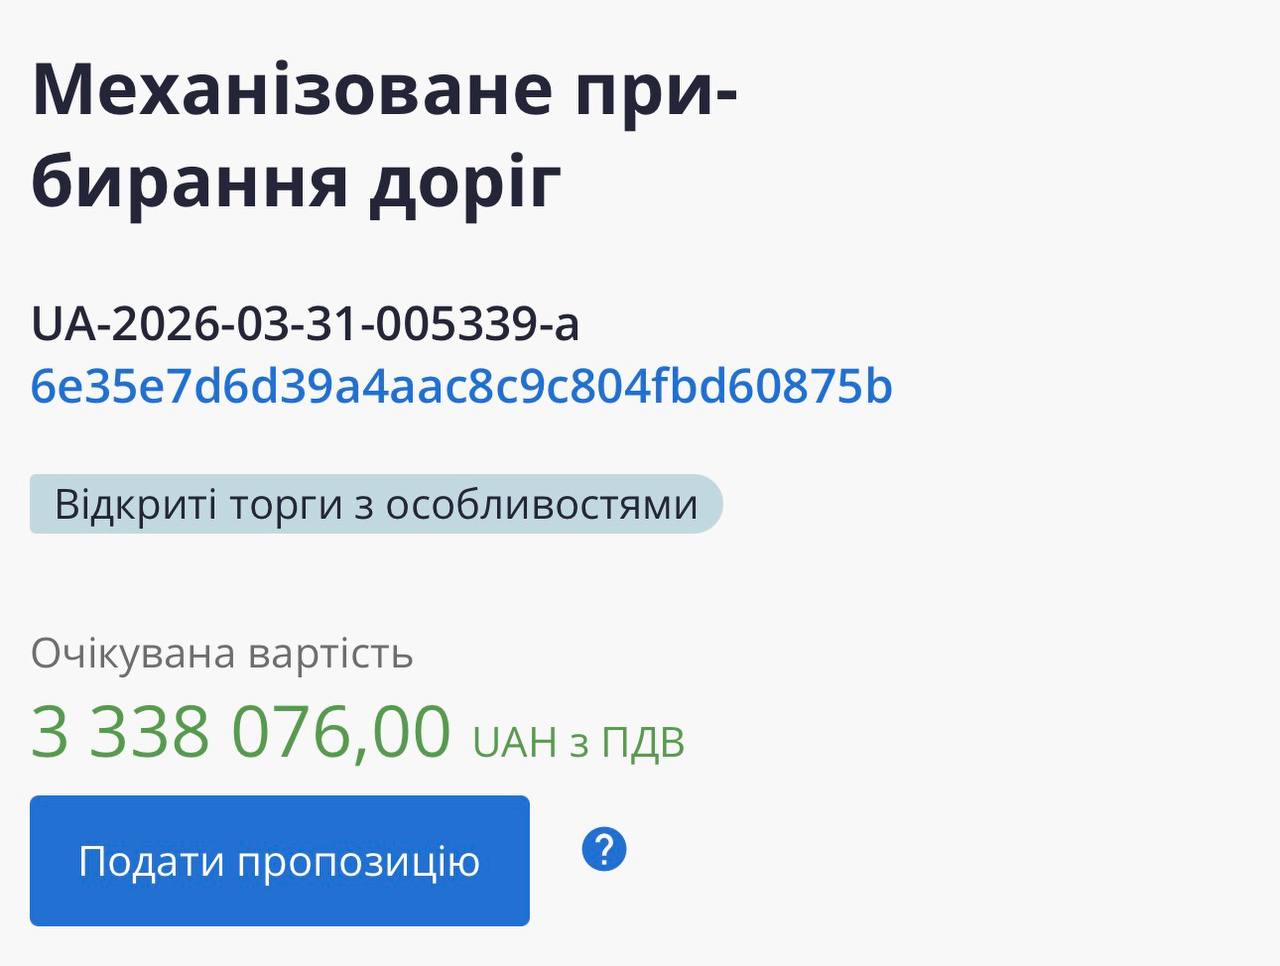1280x966 pixels.
Task: Click the expected value amount 3 338 076,00
Action: click(241, 732)
